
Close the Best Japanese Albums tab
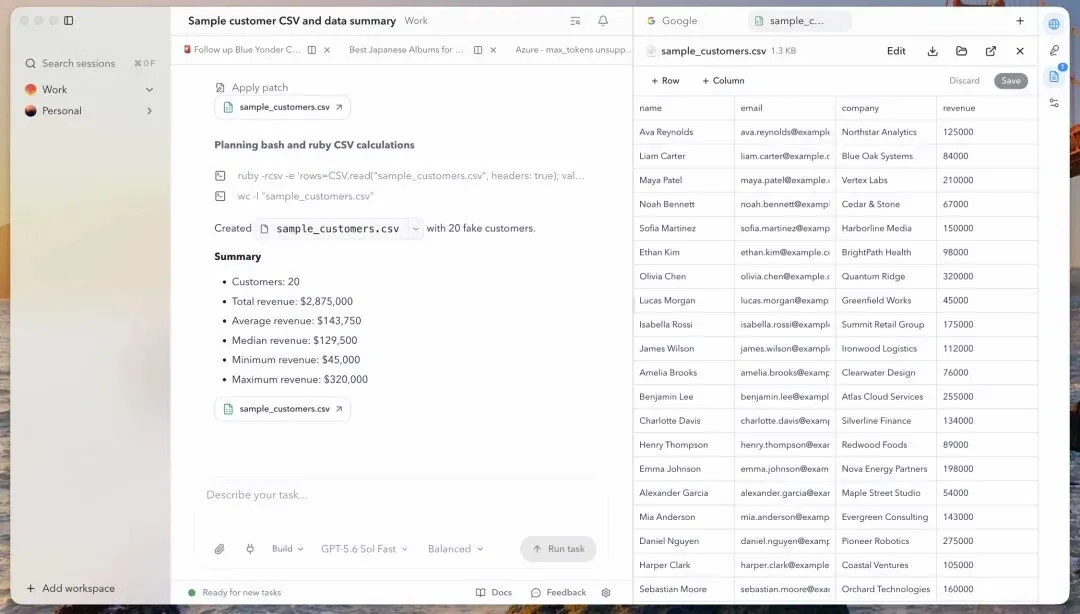tap(493, 50)
